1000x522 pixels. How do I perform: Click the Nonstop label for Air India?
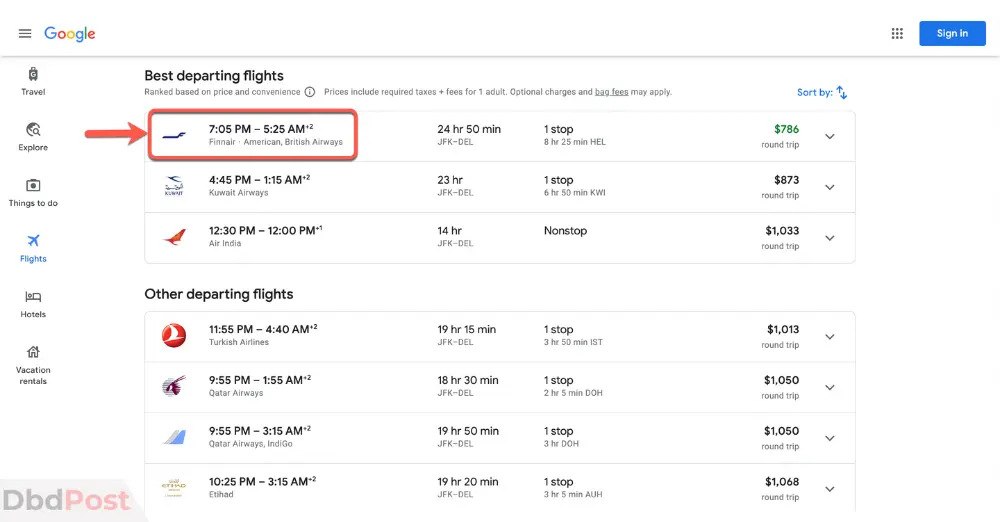coord(565,231)
